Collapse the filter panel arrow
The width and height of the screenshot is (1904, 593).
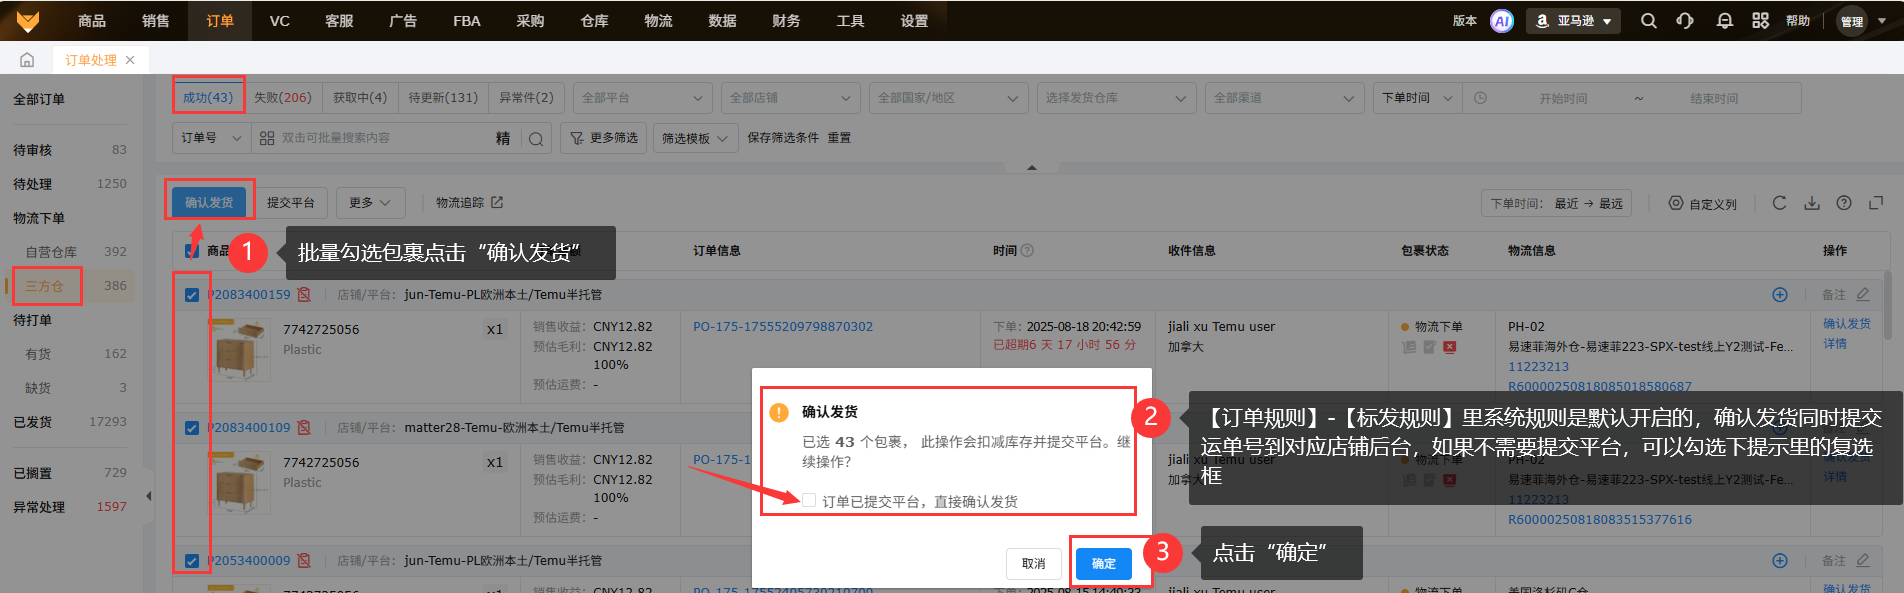1032,168
